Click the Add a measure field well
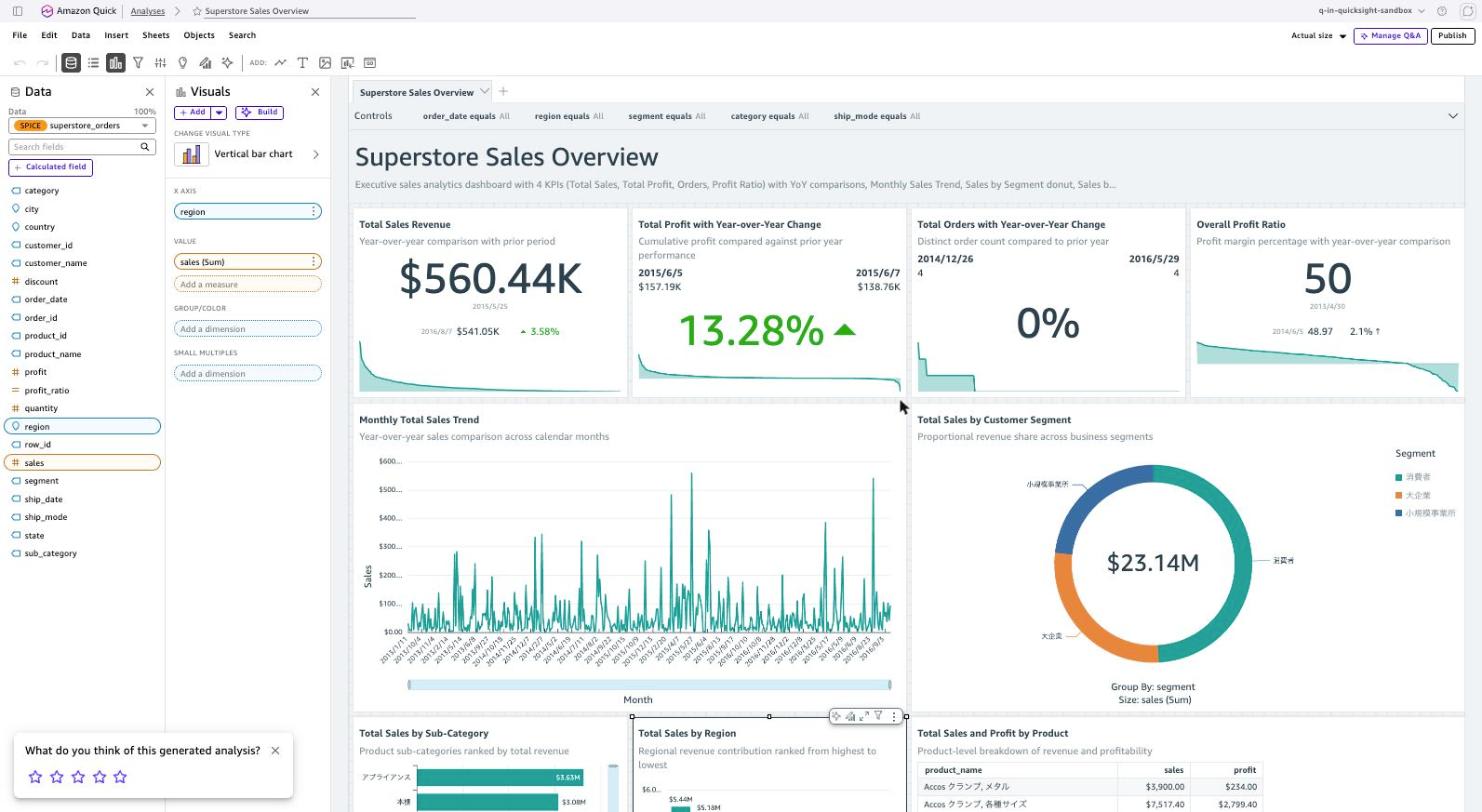 coord(248,285)
